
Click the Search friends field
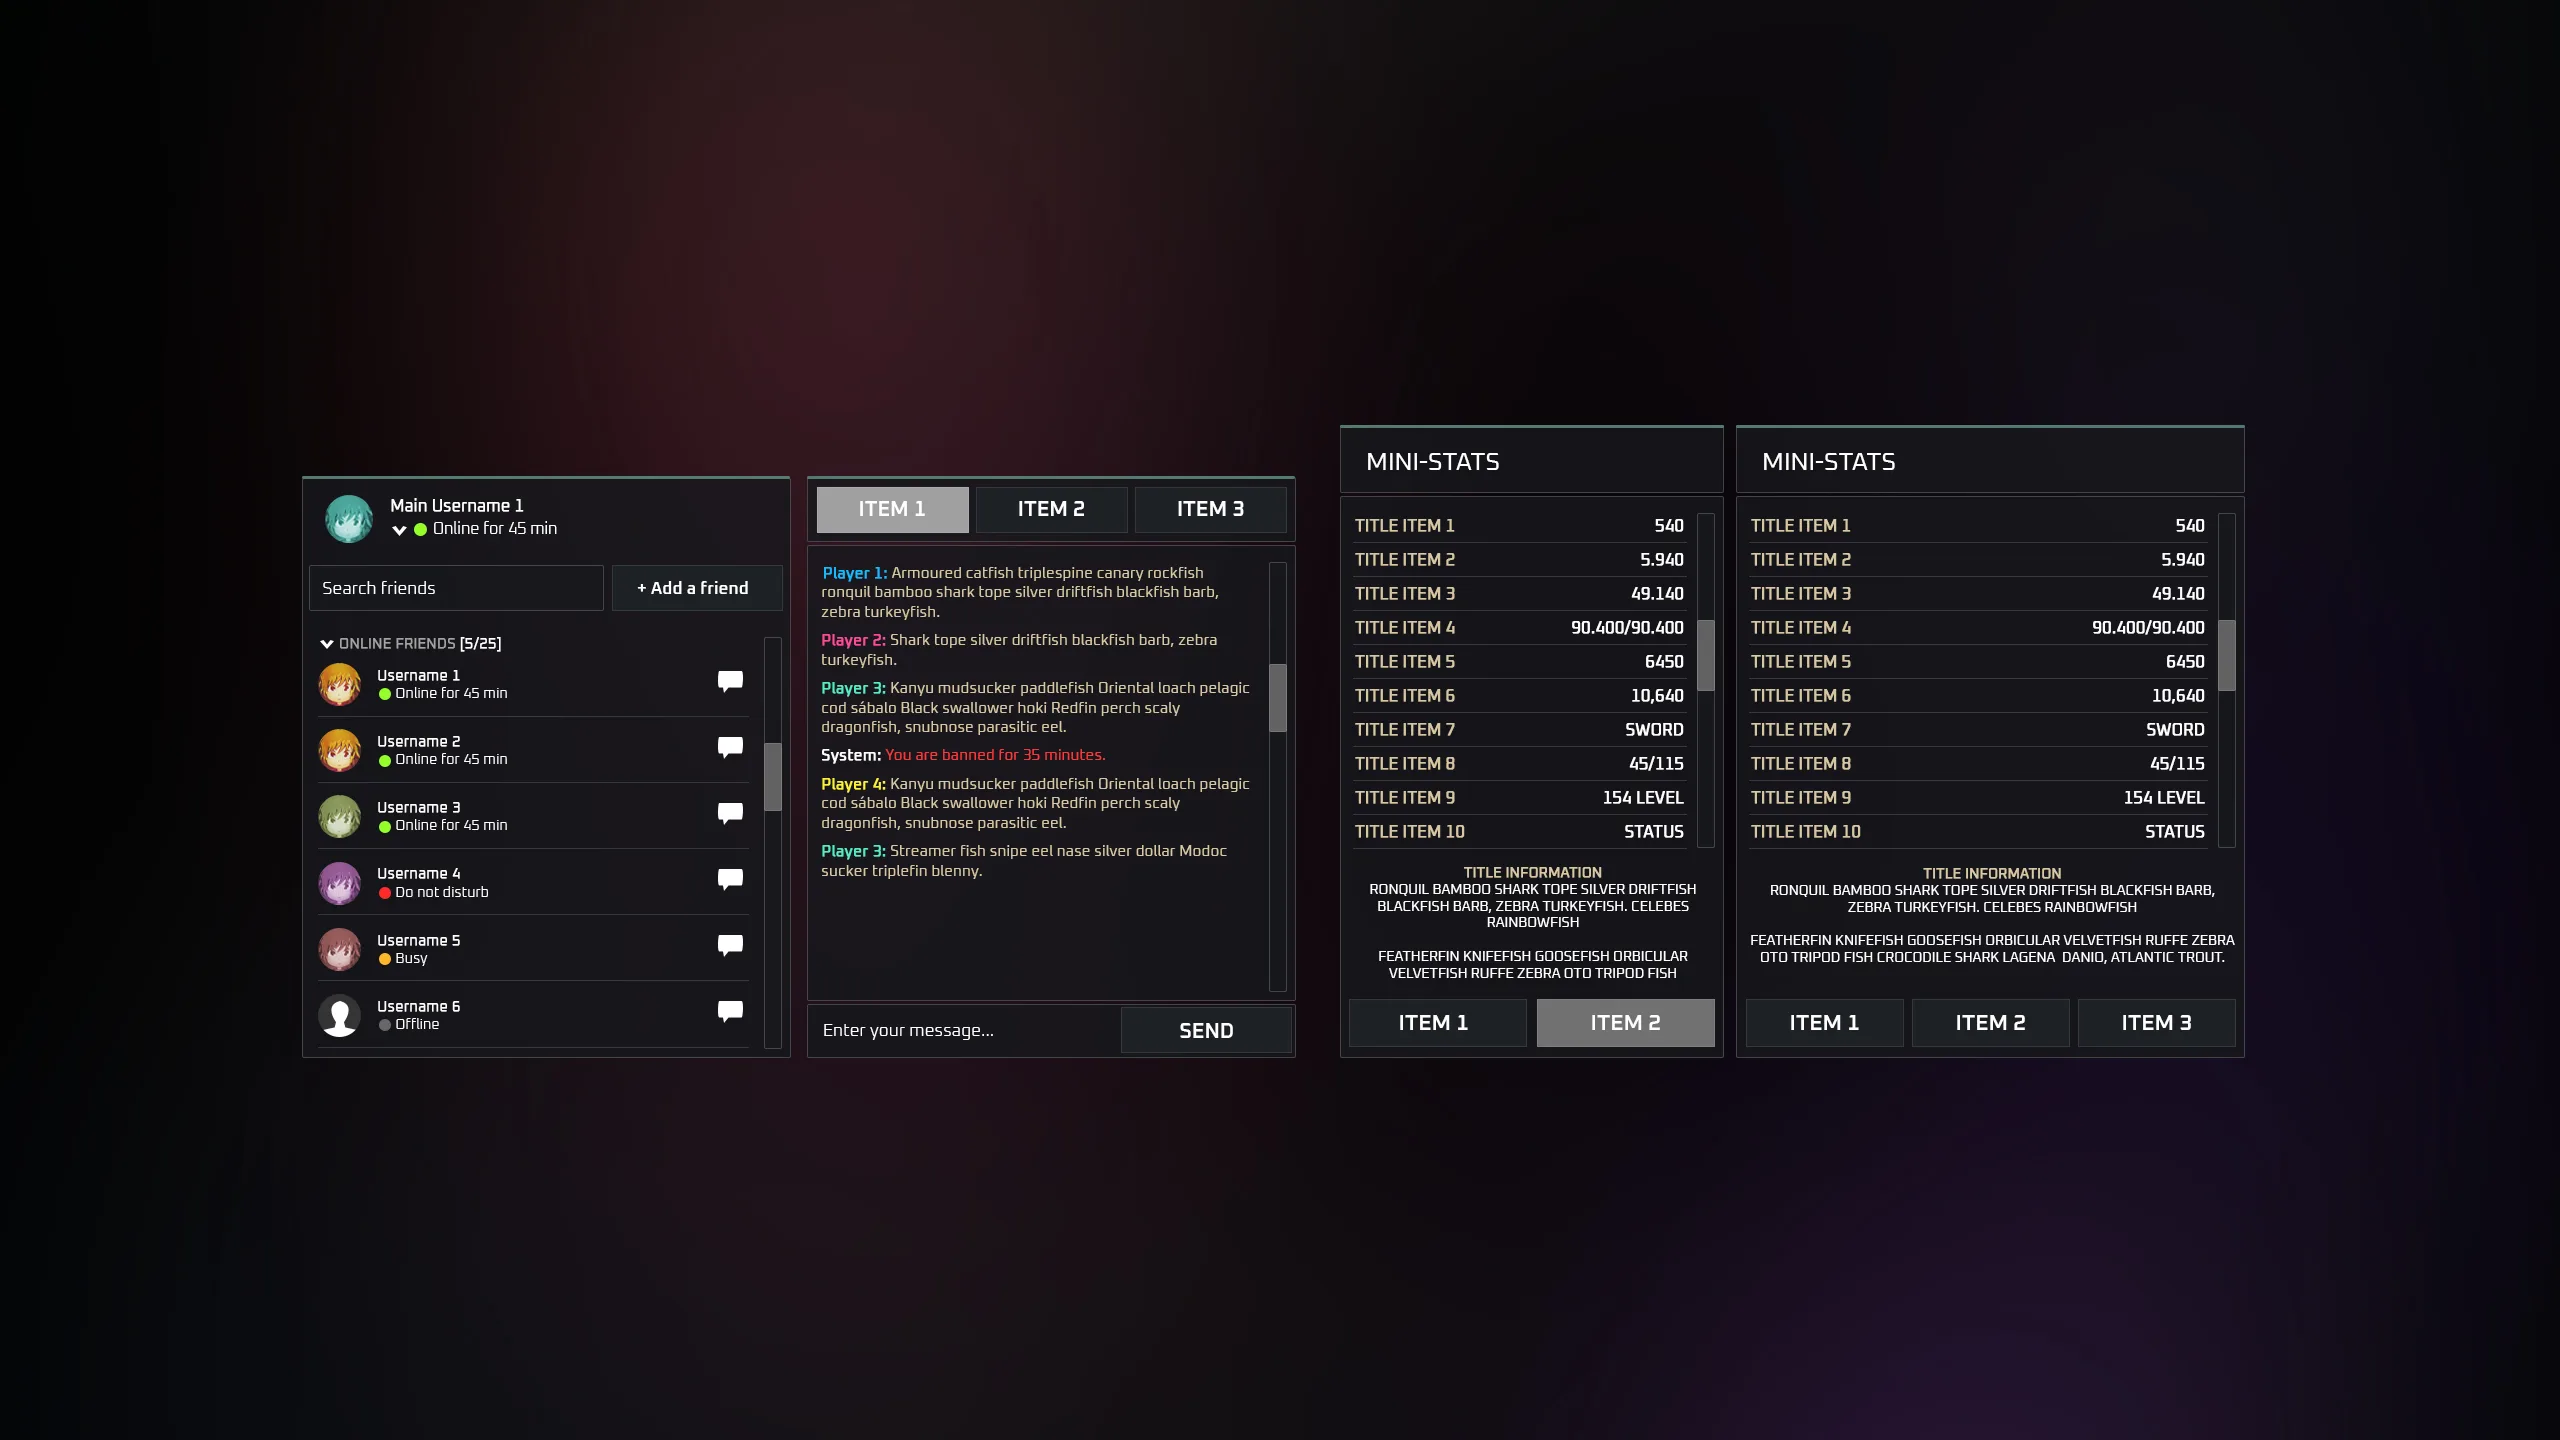point(456,588)
